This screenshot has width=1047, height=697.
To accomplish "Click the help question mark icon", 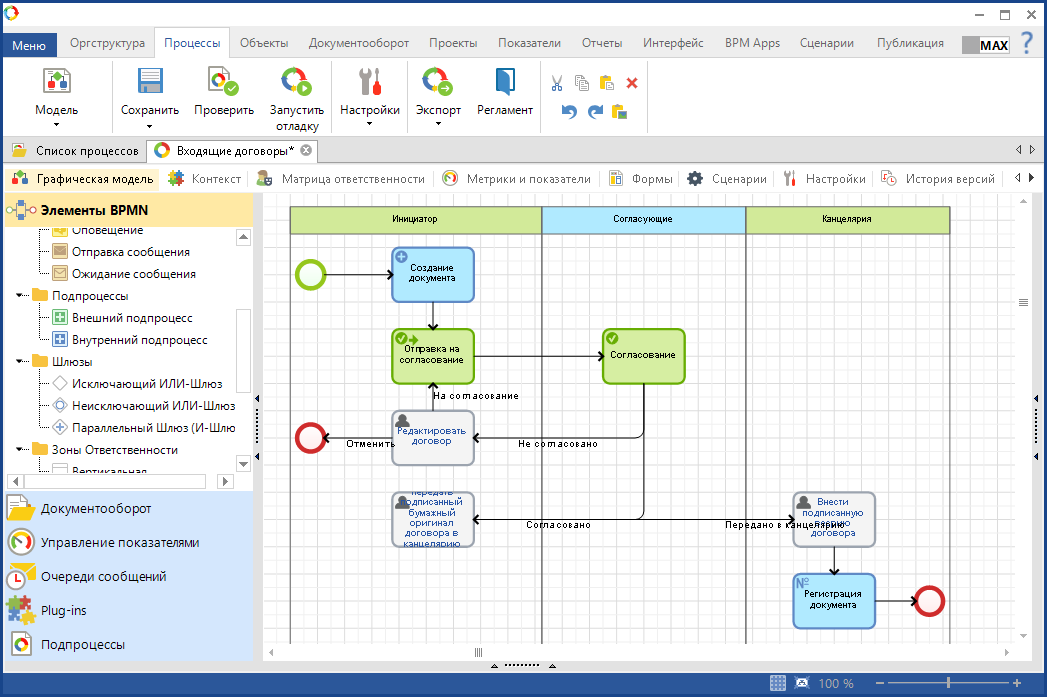I will pos(1026,43).
